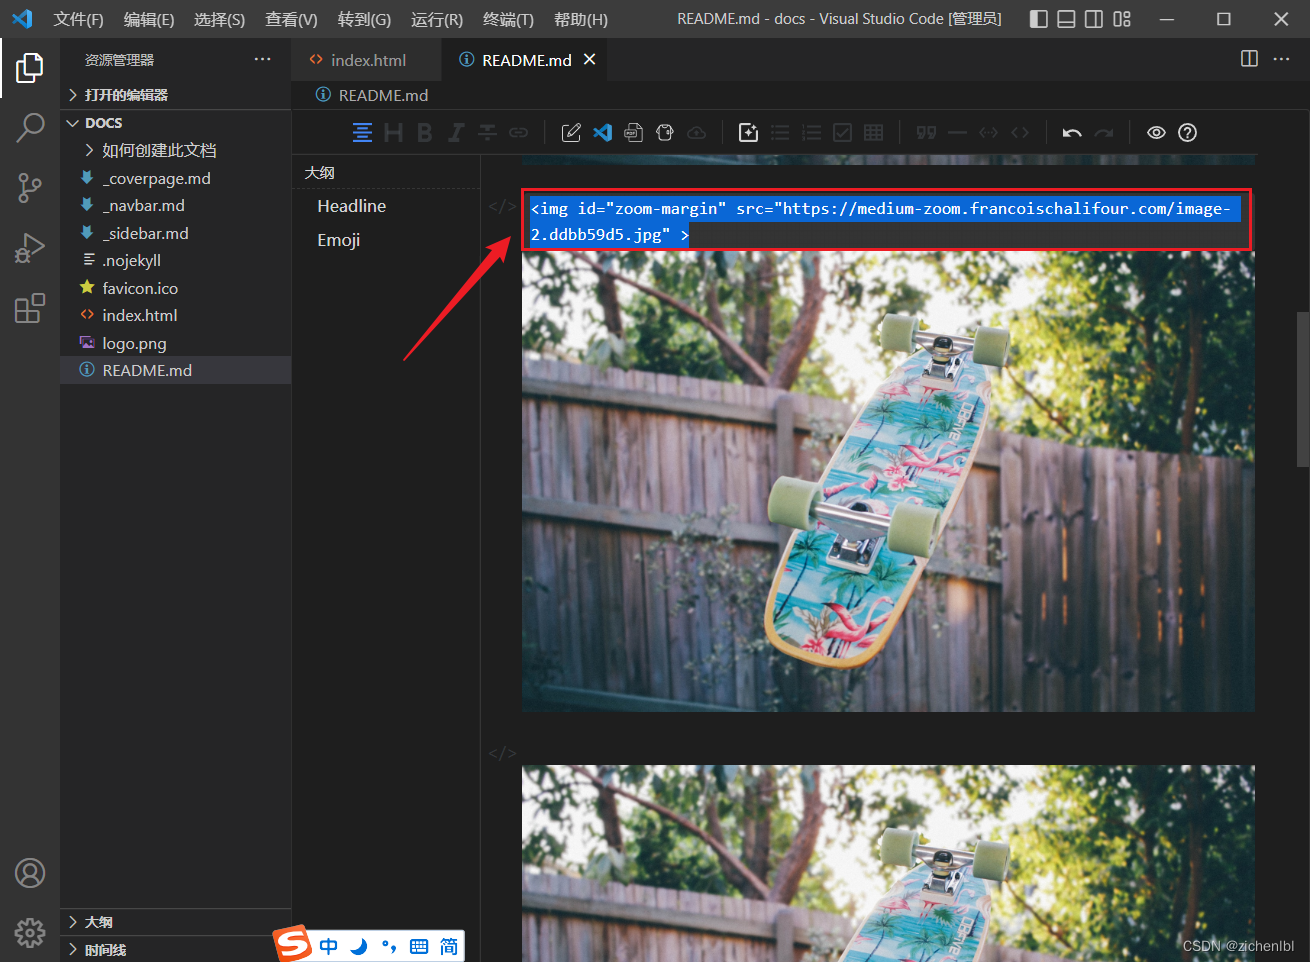Jump to Headline in outline

[x=351, y=206]
